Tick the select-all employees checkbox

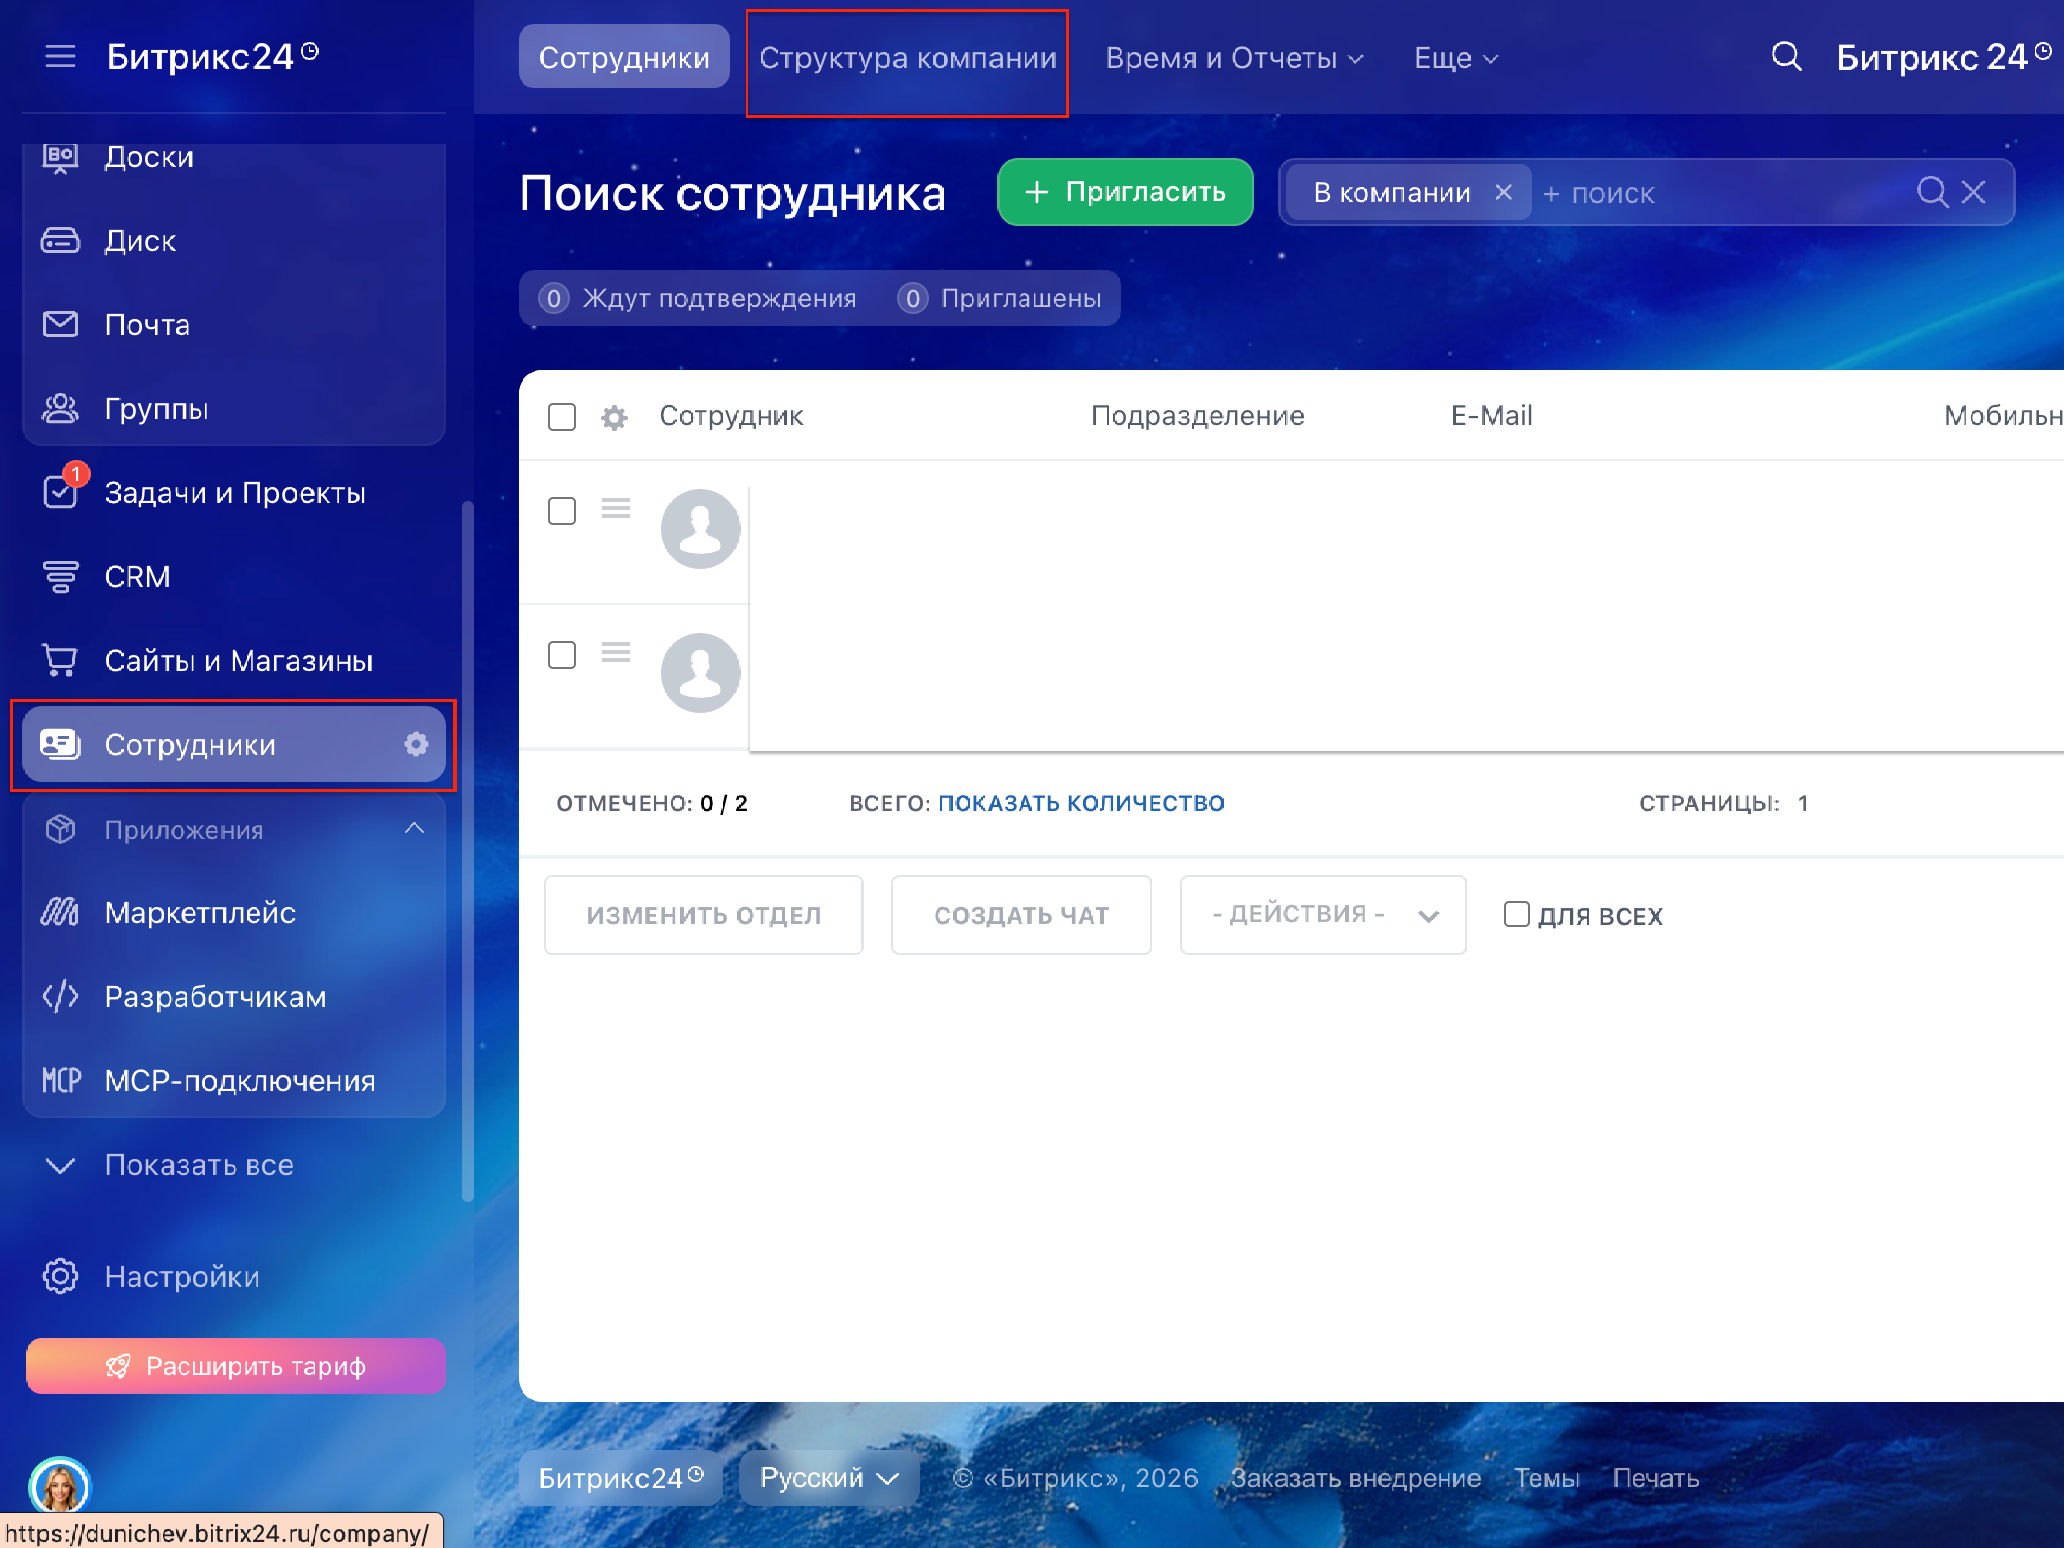click(562, 416)
